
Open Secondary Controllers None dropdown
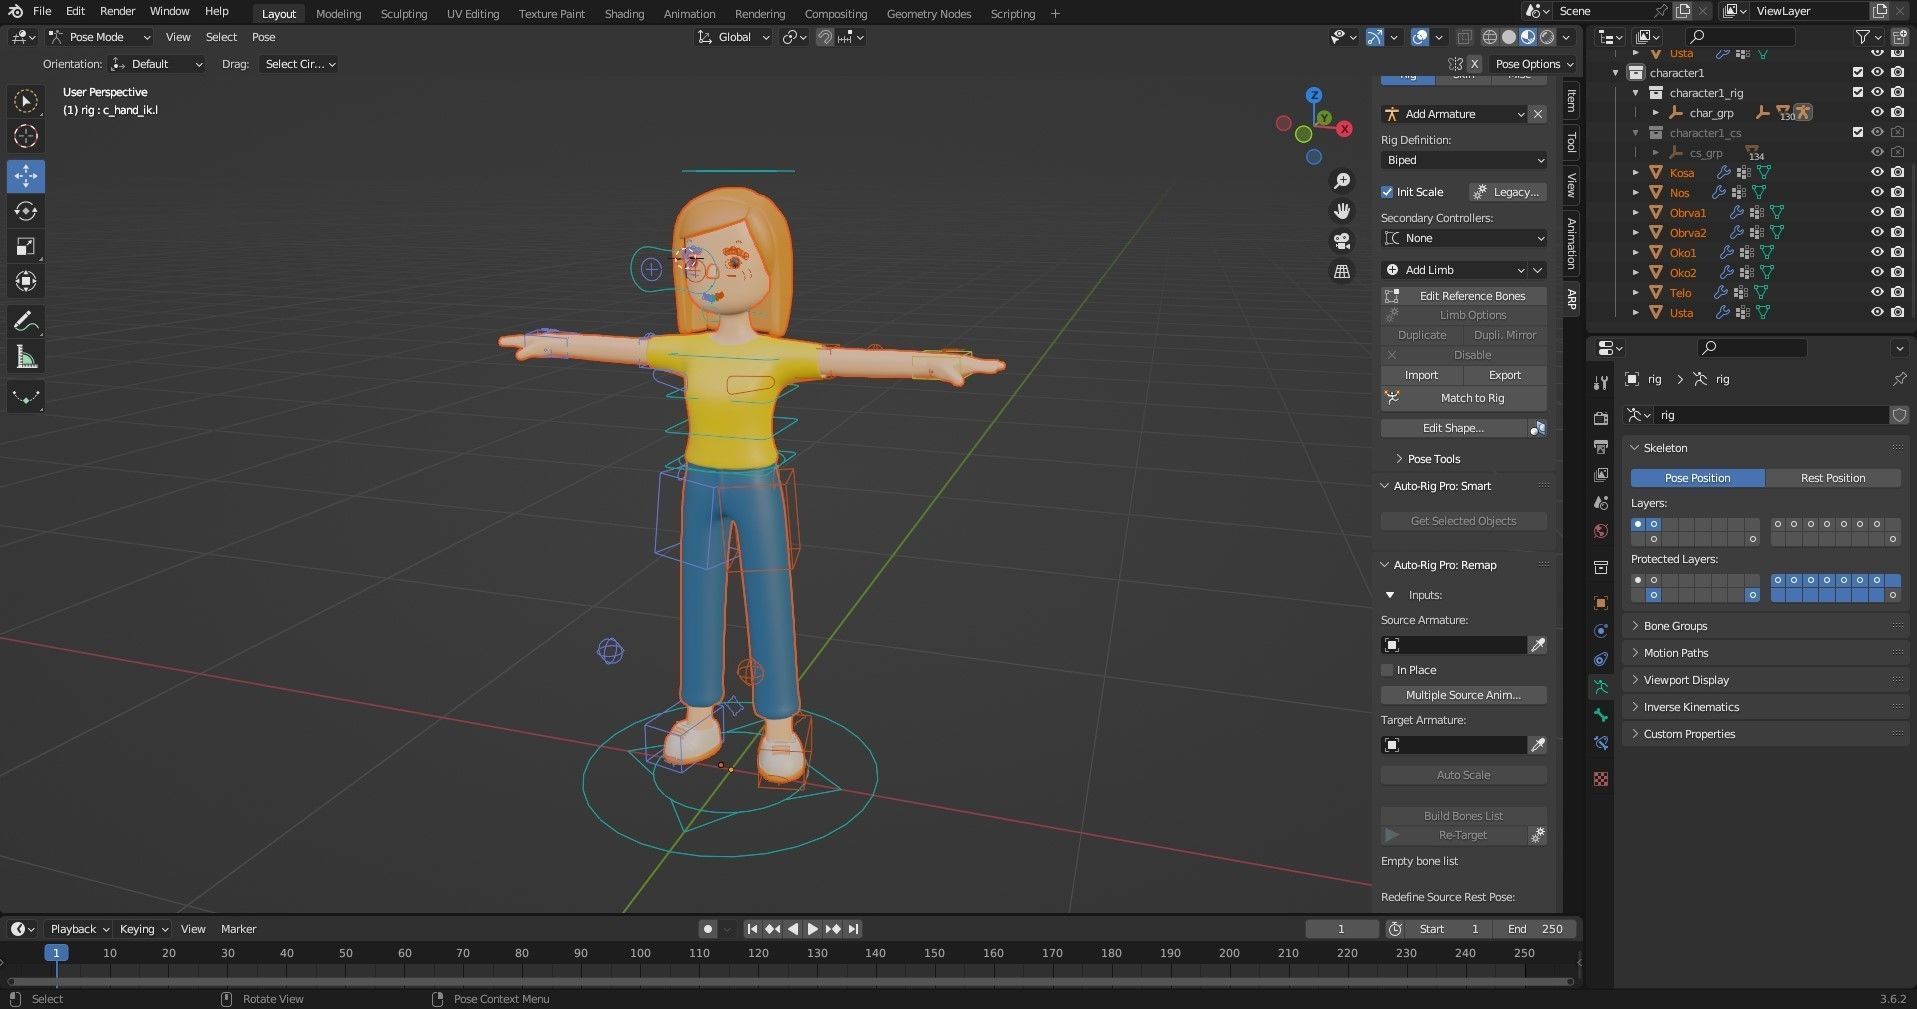pos(1464,238)
